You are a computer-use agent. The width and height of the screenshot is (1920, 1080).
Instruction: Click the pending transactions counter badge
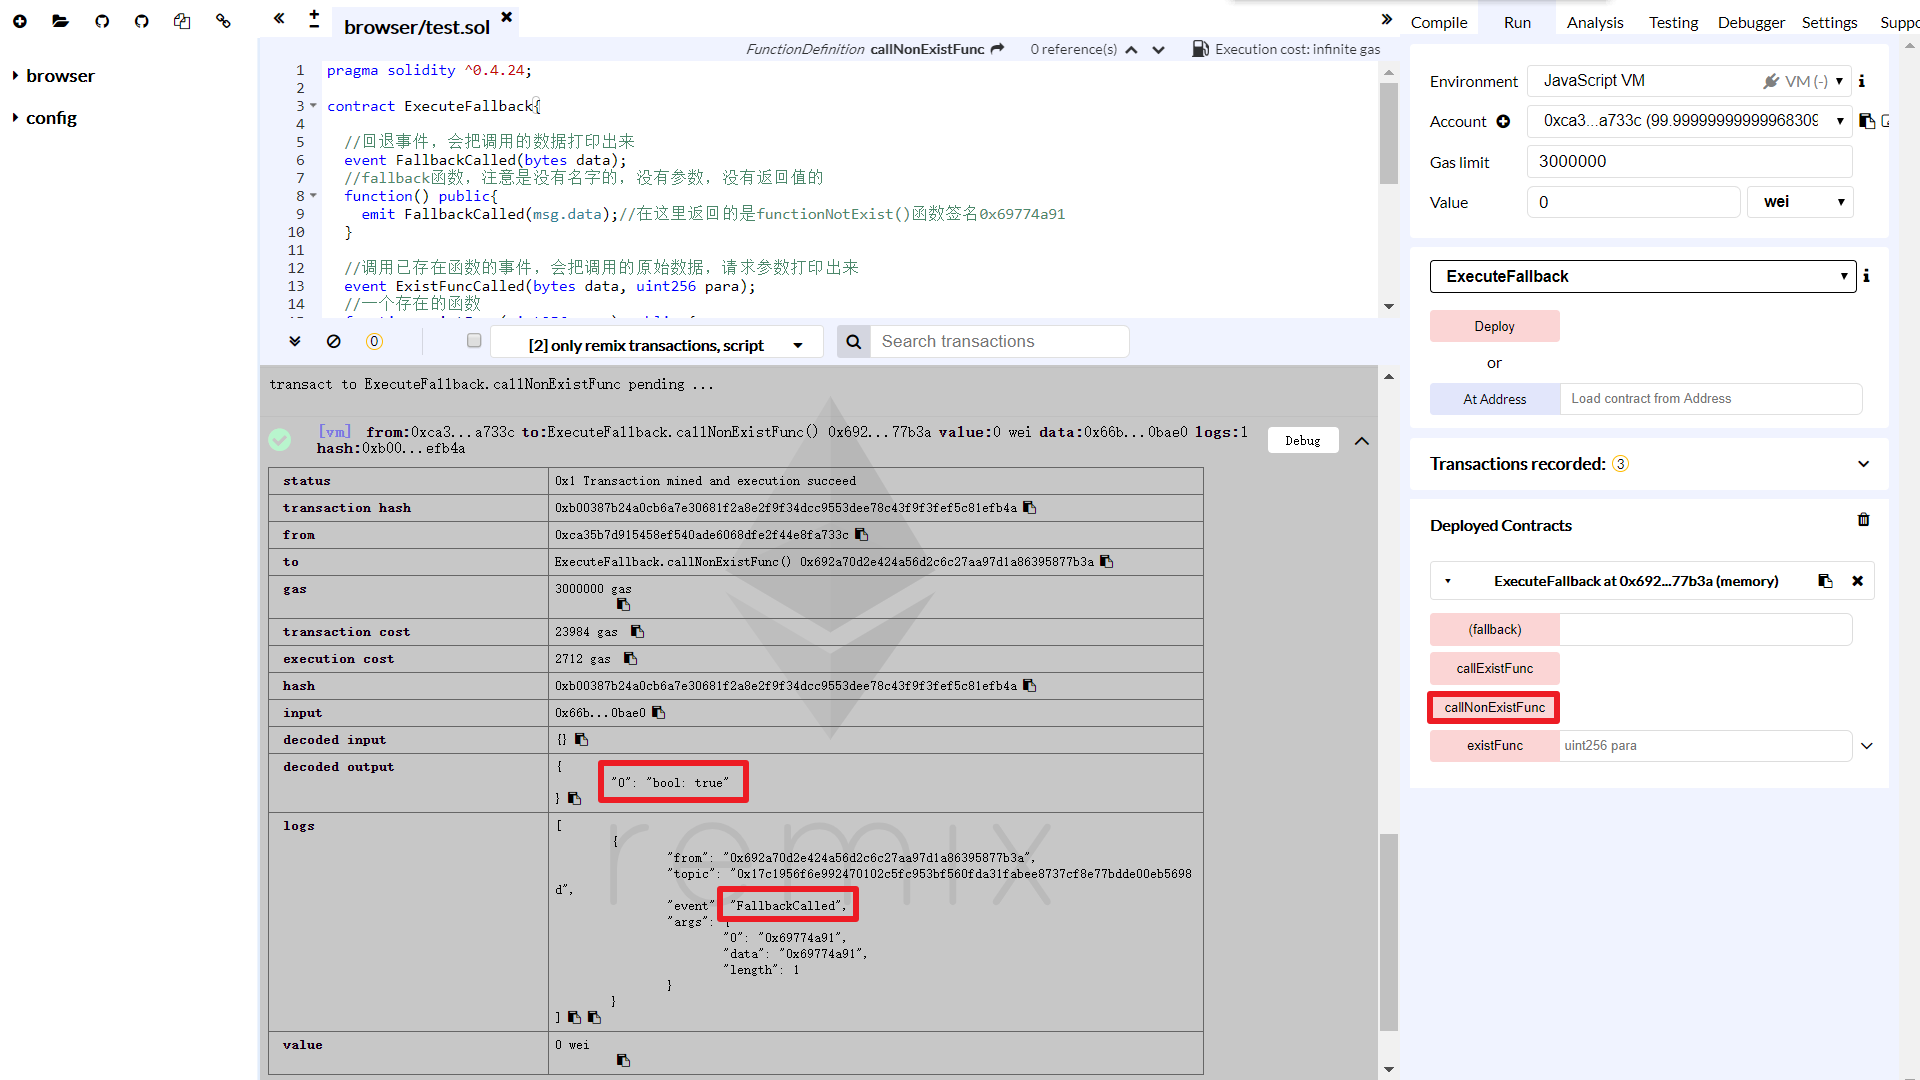(374, 341)
